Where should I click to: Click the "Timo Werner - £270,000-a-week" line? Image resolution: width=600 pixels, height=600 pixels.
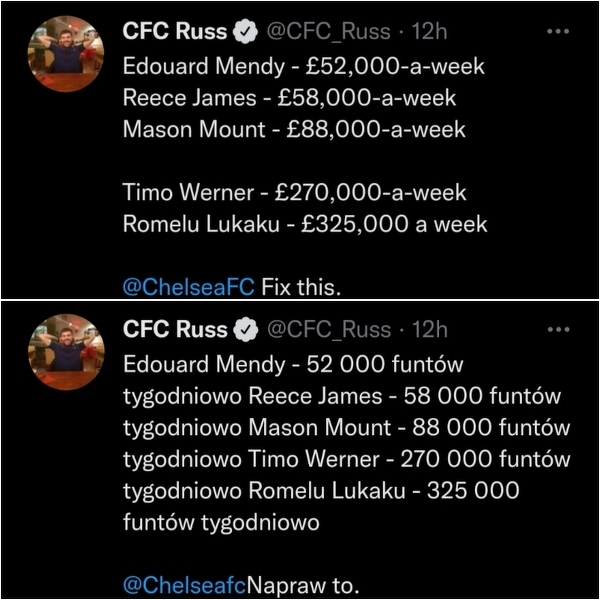click(294, 192)
